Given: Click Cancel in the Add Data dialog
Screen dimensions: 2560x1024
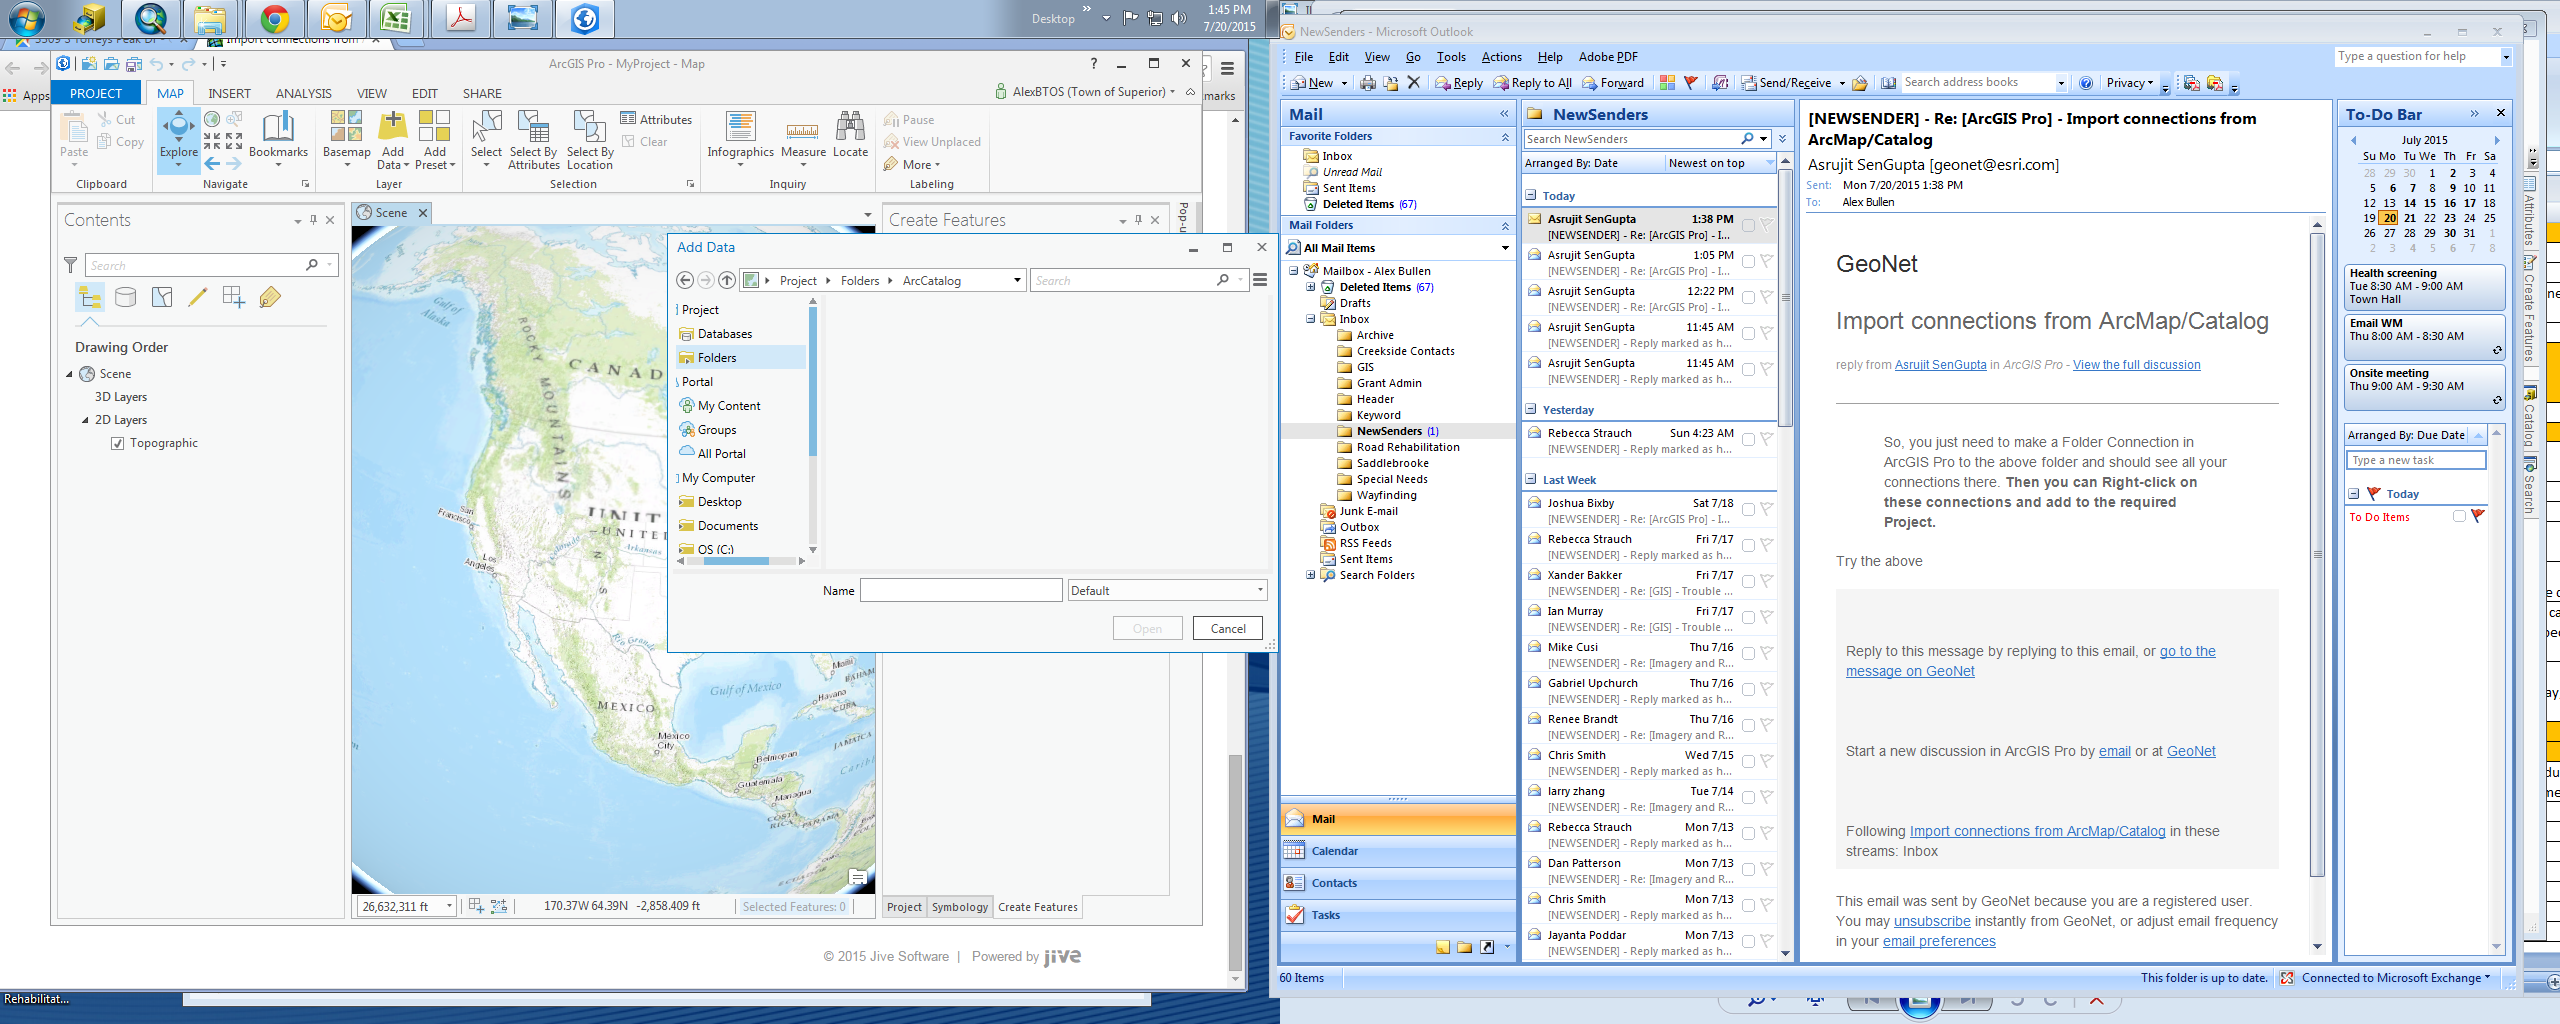Looking at the screenshot, I should (x=1228, y=628).
